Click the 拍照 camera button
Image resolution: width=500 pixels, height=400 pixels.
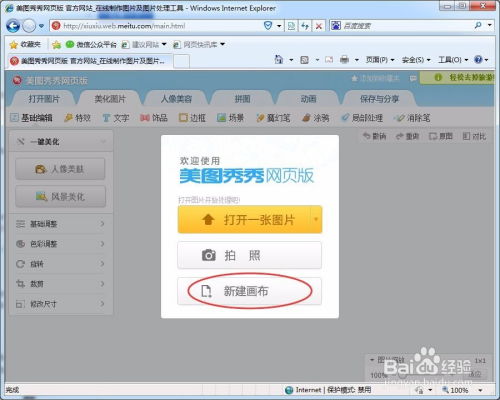[249, 255]
